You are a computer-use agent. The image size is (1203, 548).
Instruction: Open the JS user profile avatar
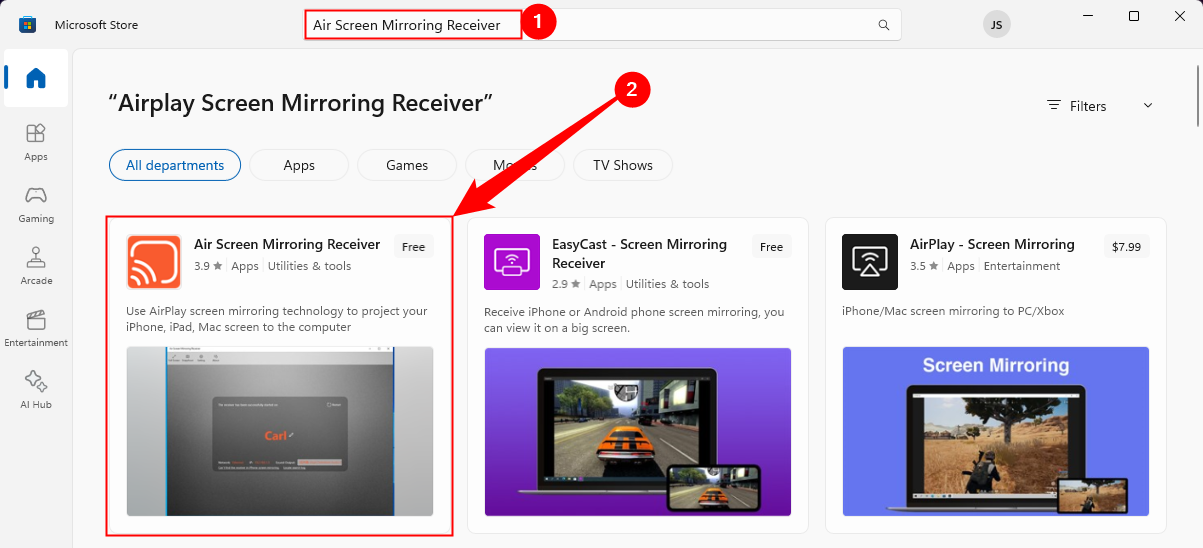click(x=996, y=25)
